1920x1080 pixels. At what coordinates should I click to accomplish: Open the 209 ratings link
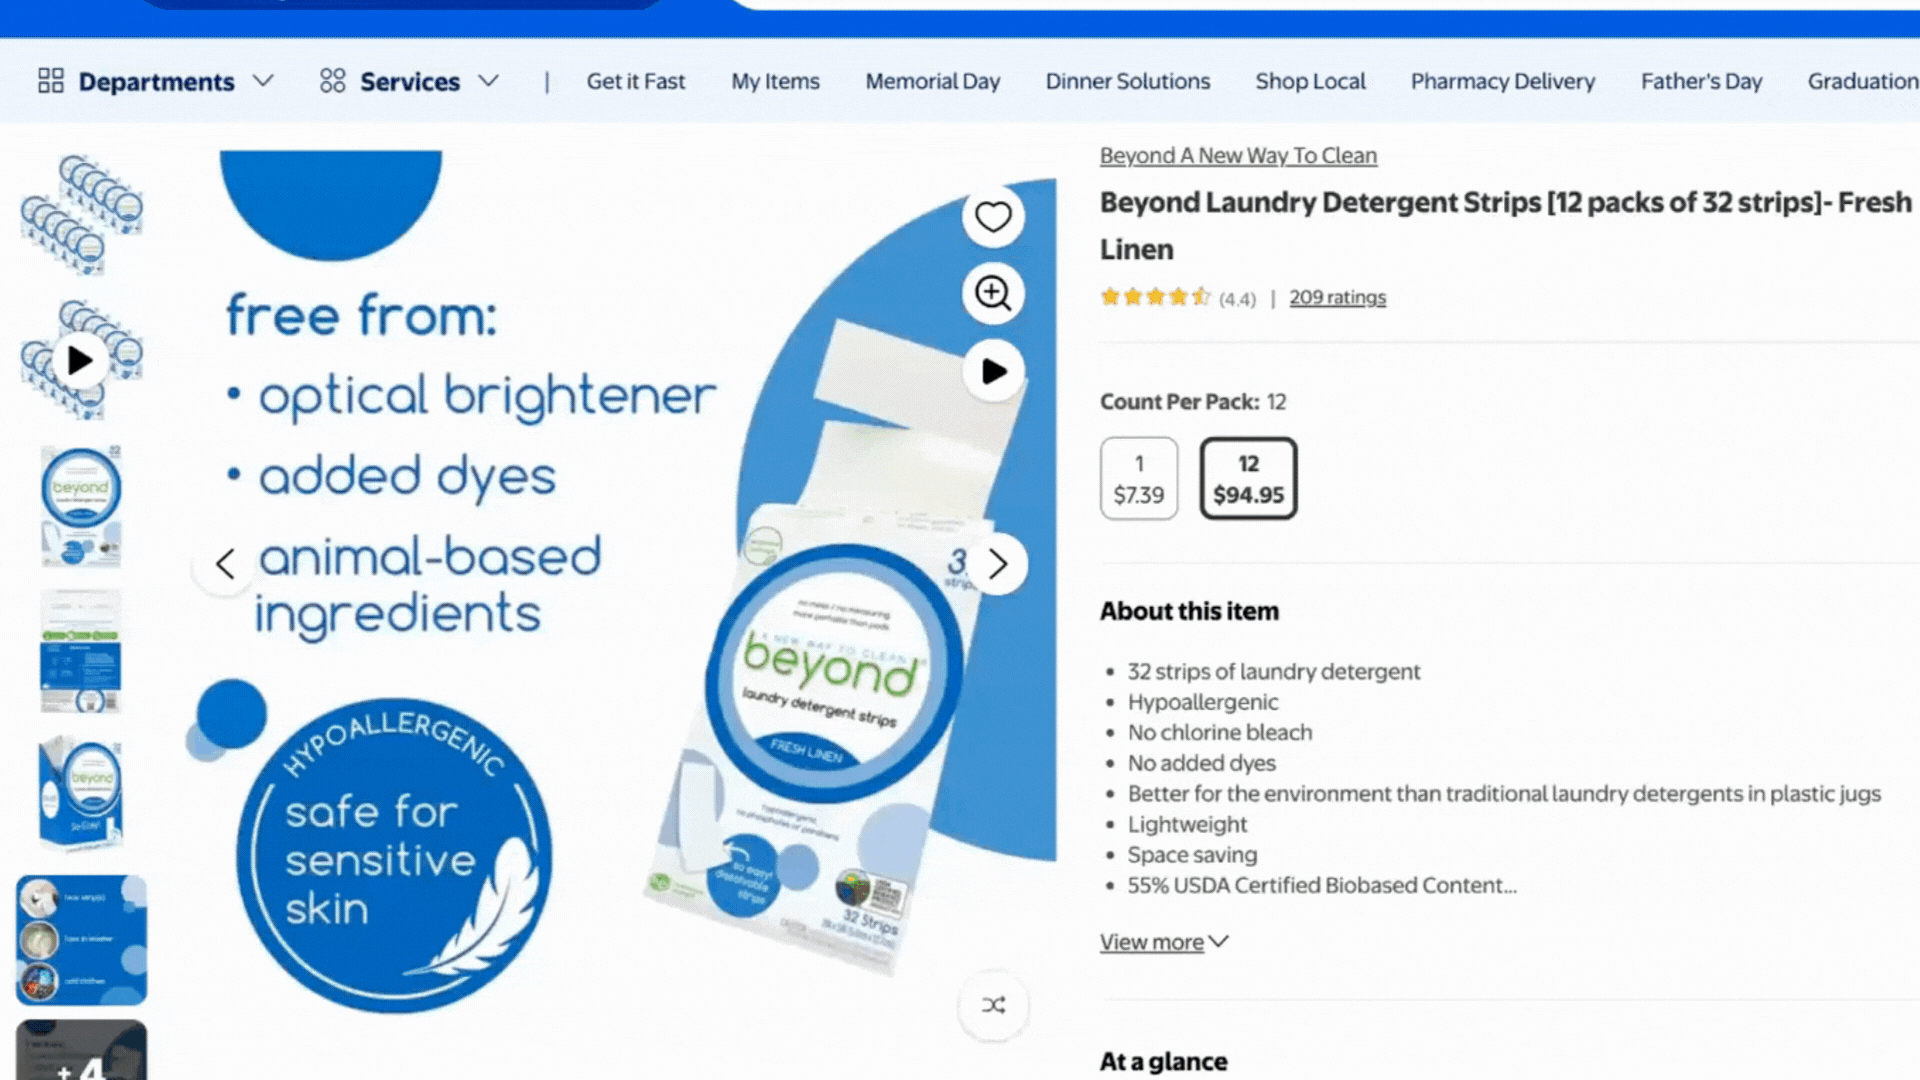coord(1337,297)
